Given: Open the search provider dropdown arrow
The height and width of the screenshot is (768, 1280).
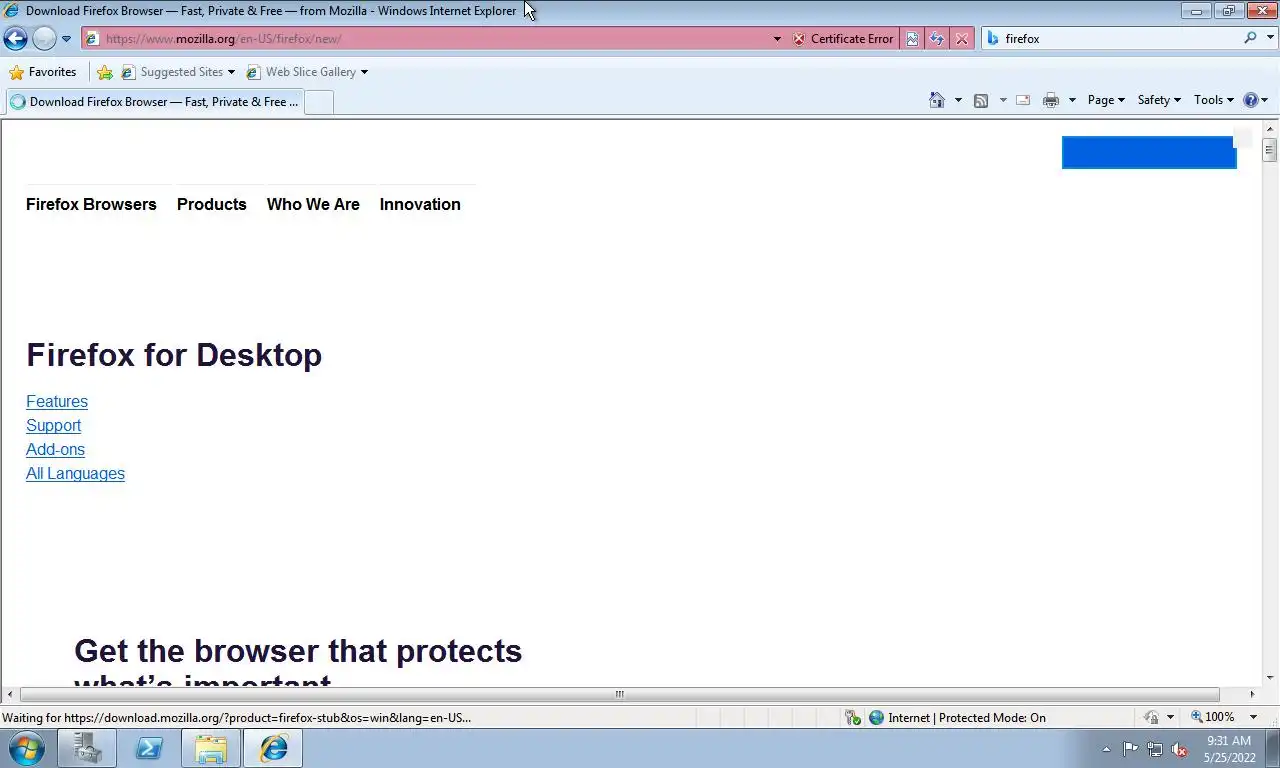Looking at the screenshot, I should pos(1268,39).
